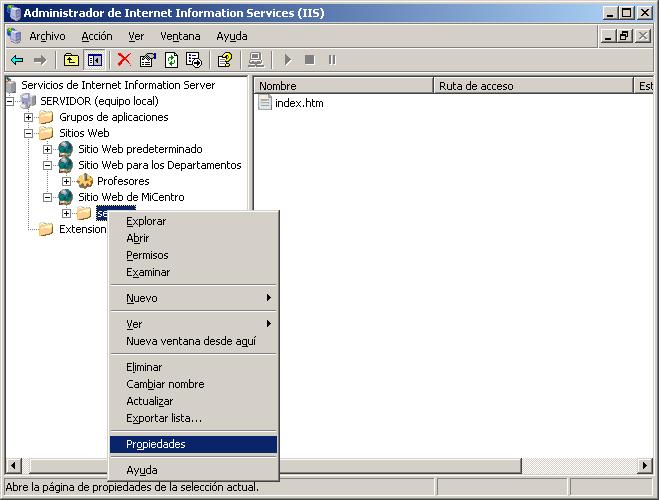Click the export list toolbar icon
The image size is (659, 500).
(x=194, y=60)
